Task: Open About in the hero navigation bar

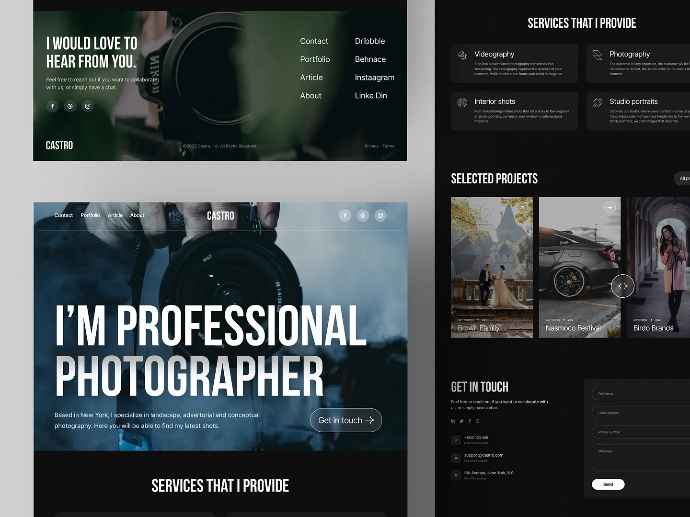Action: tap(137, 215)
